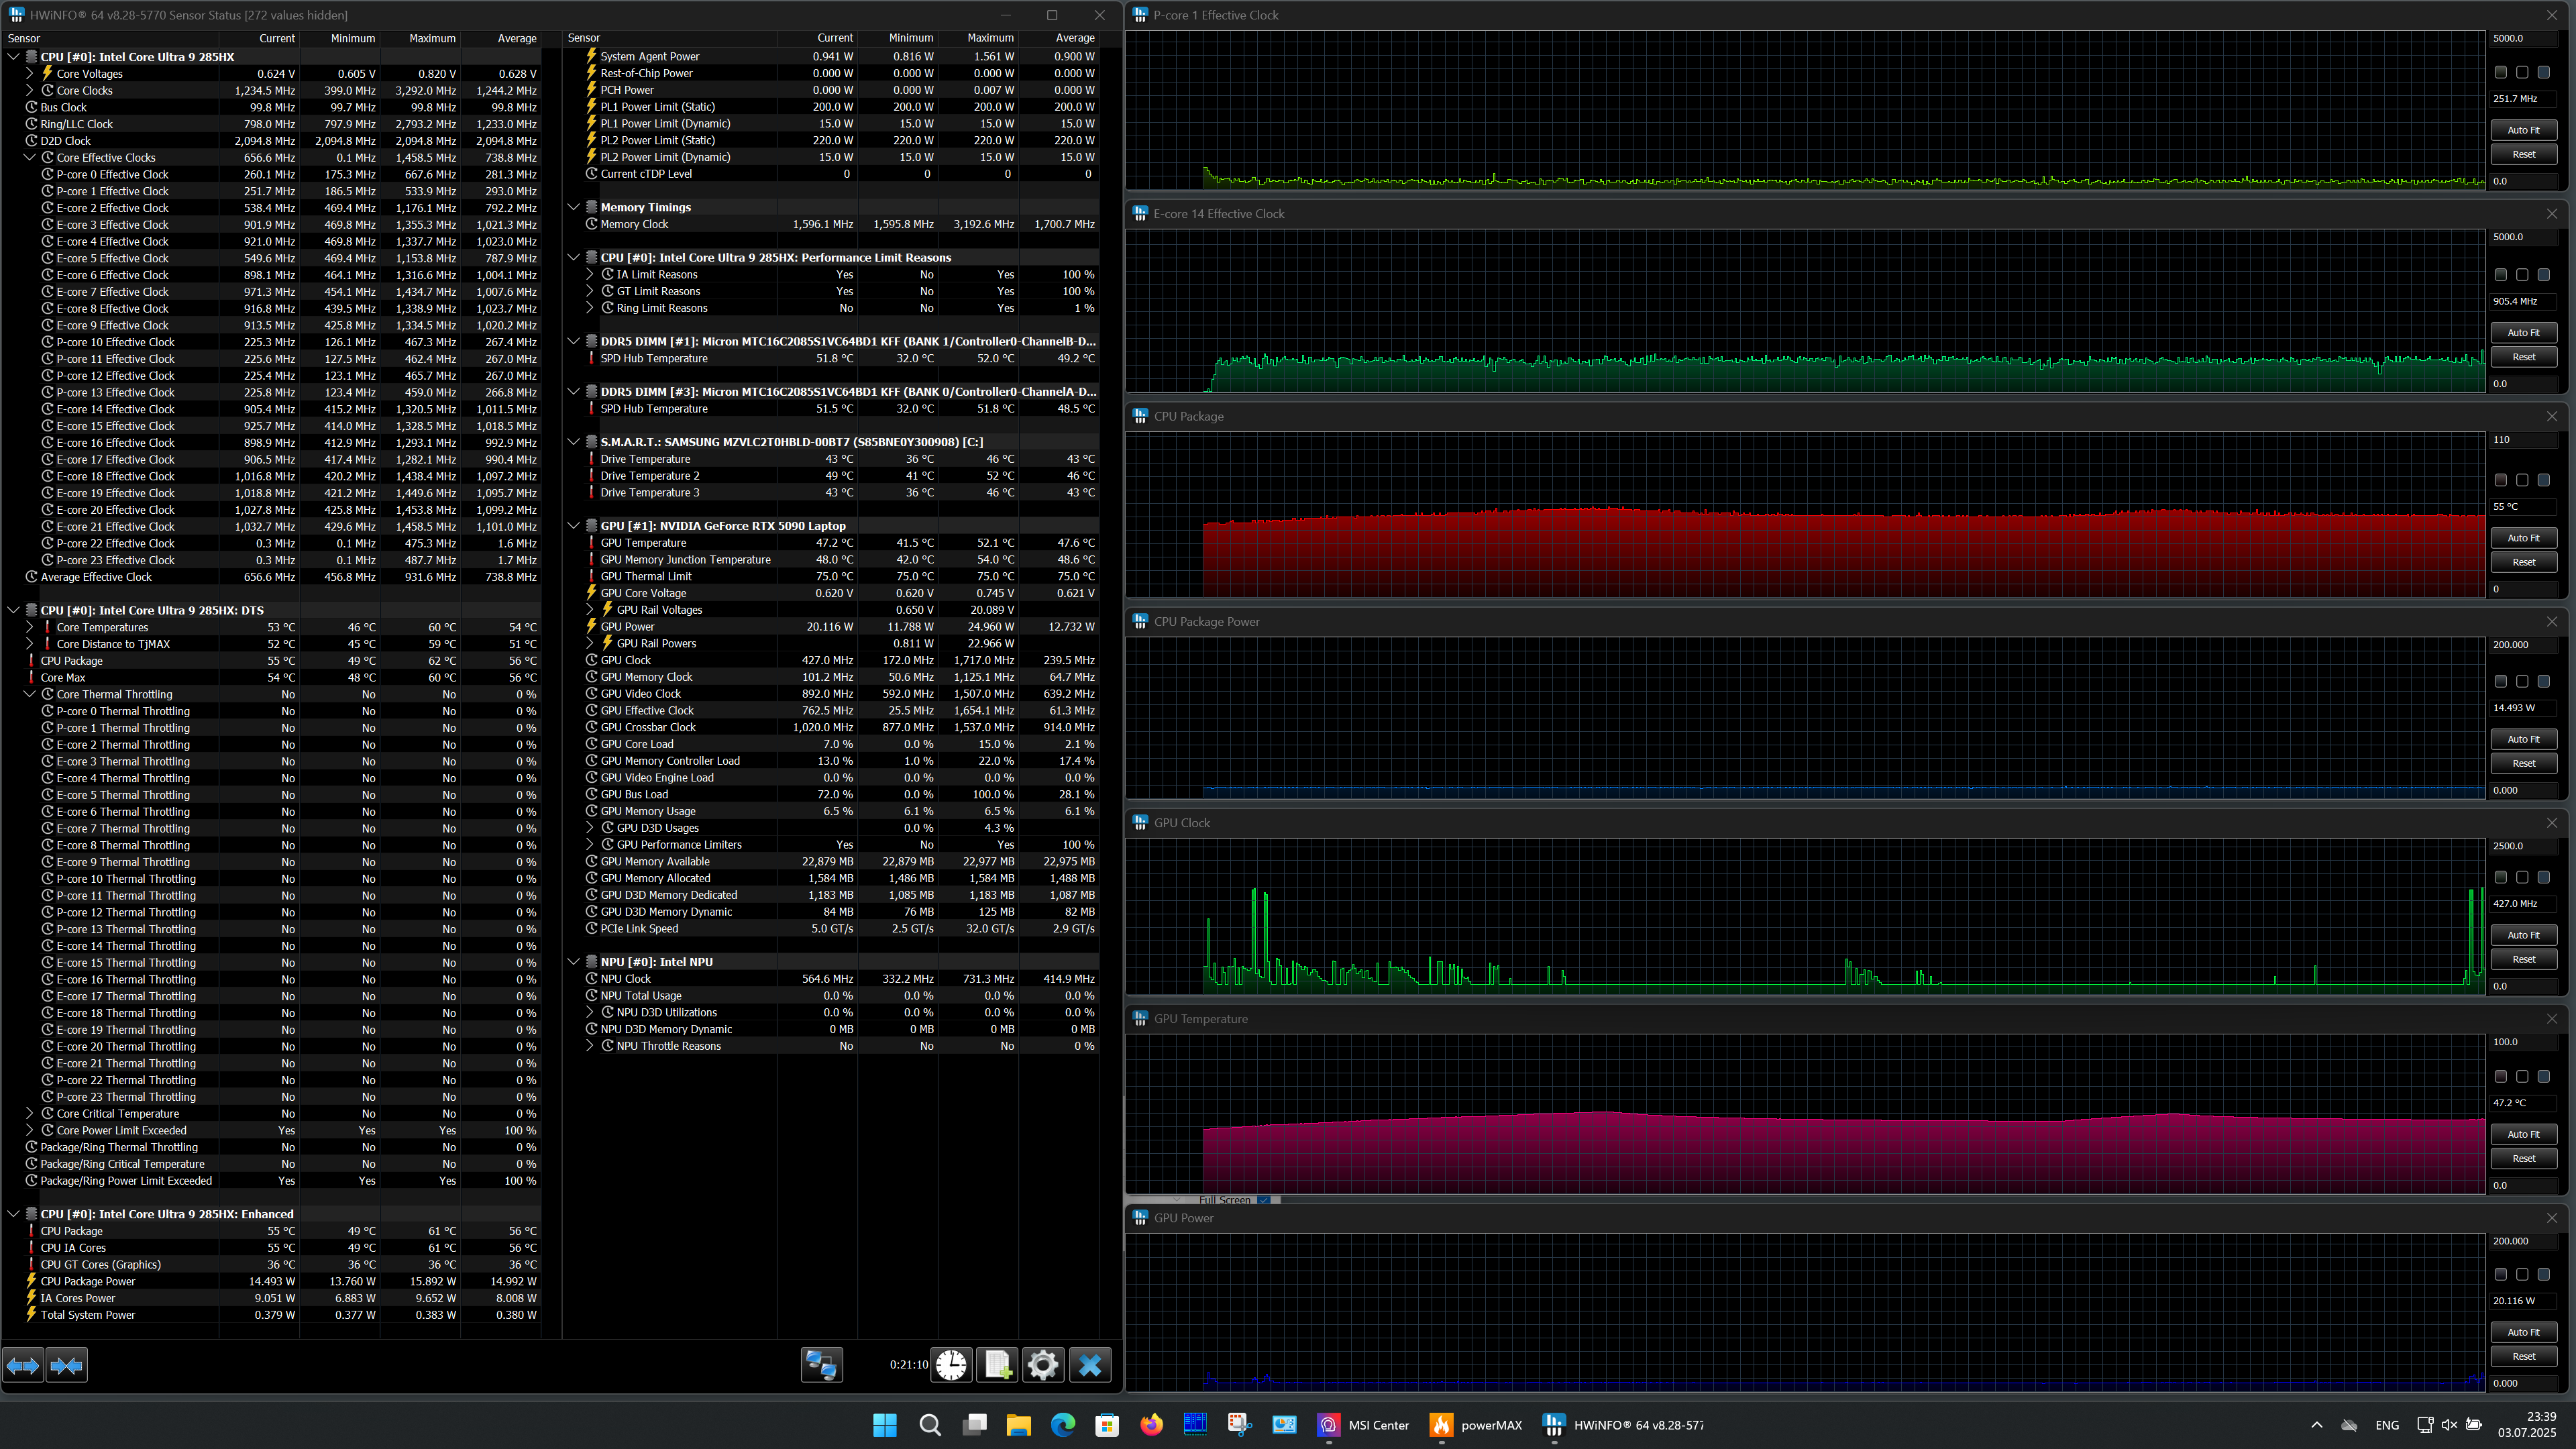Click first color square on P-core 1 graph
2576x1449 pixels.
[2501, 72]
